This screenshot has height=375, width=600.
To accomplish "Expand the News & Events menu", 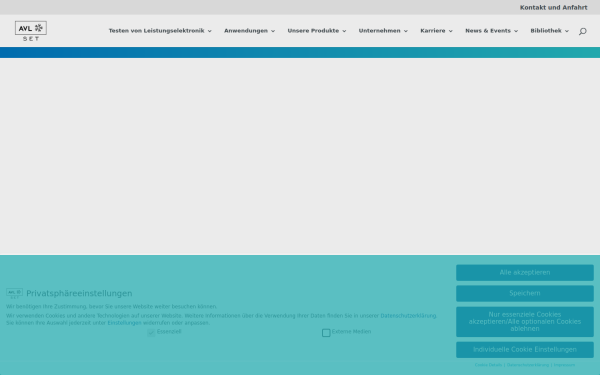I will [x=491, y=31].
